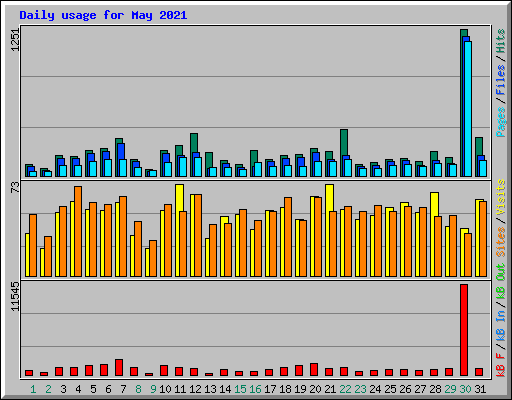Image resolution: width=512 pixels, height=400 pixels.
Task: Click day 6 on the x-axis
Action: pyautogui.click(x=108, y=389)
